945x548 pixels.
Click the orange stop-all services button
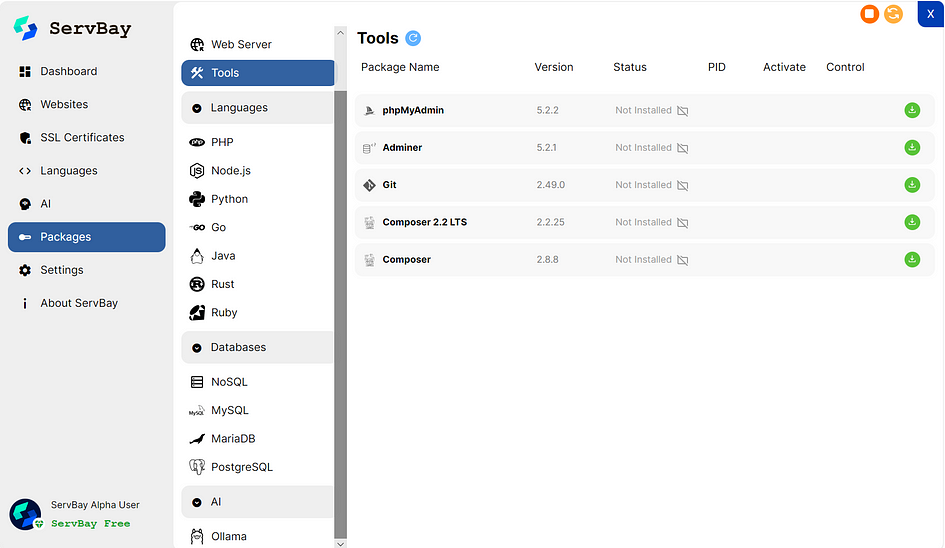point(869,13)
